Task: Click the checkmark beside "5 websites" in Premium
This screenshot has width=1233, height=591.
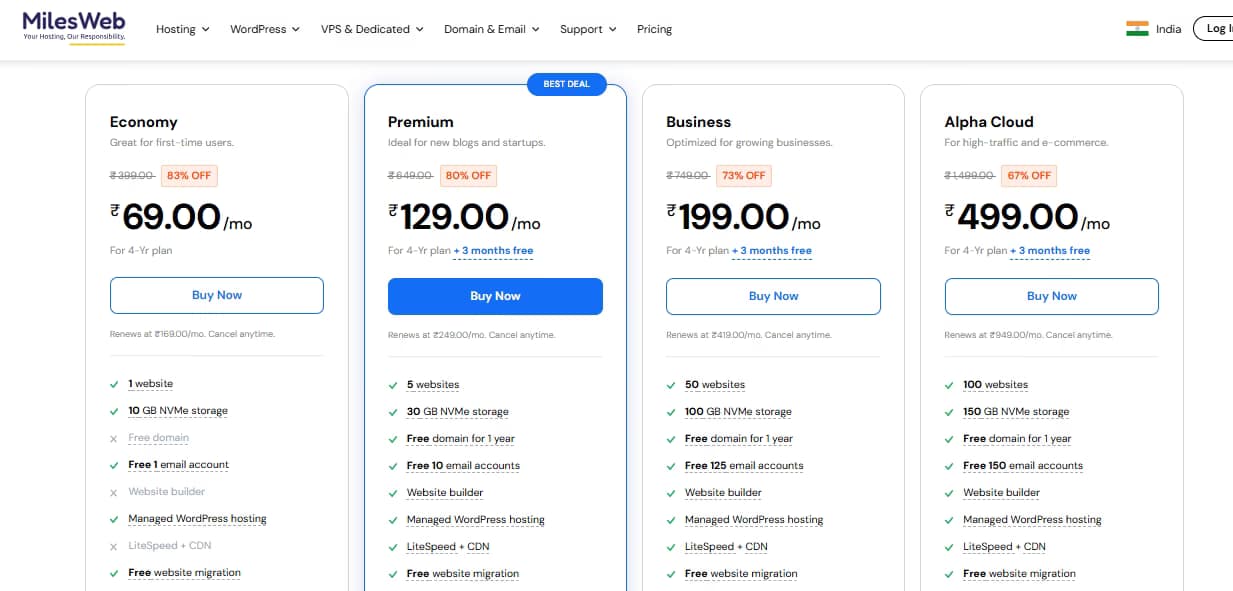Action: coord(394,385)
